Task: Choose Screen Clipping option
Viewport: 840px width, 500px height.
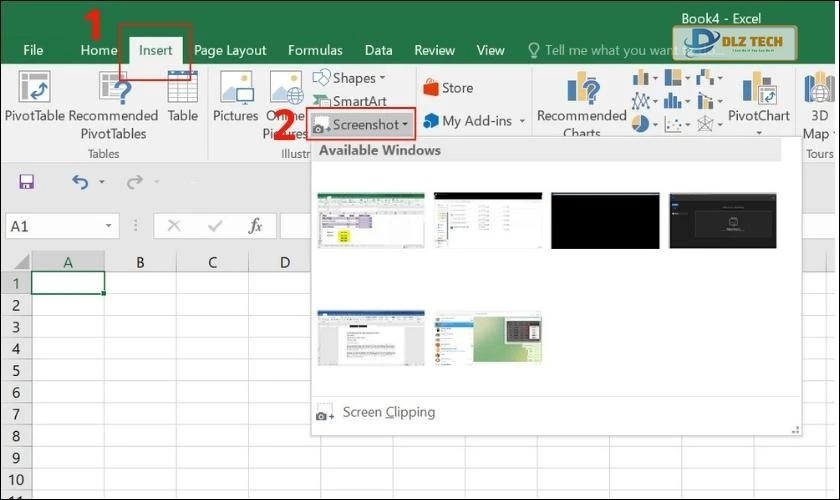Action: (x=388, y=412)
